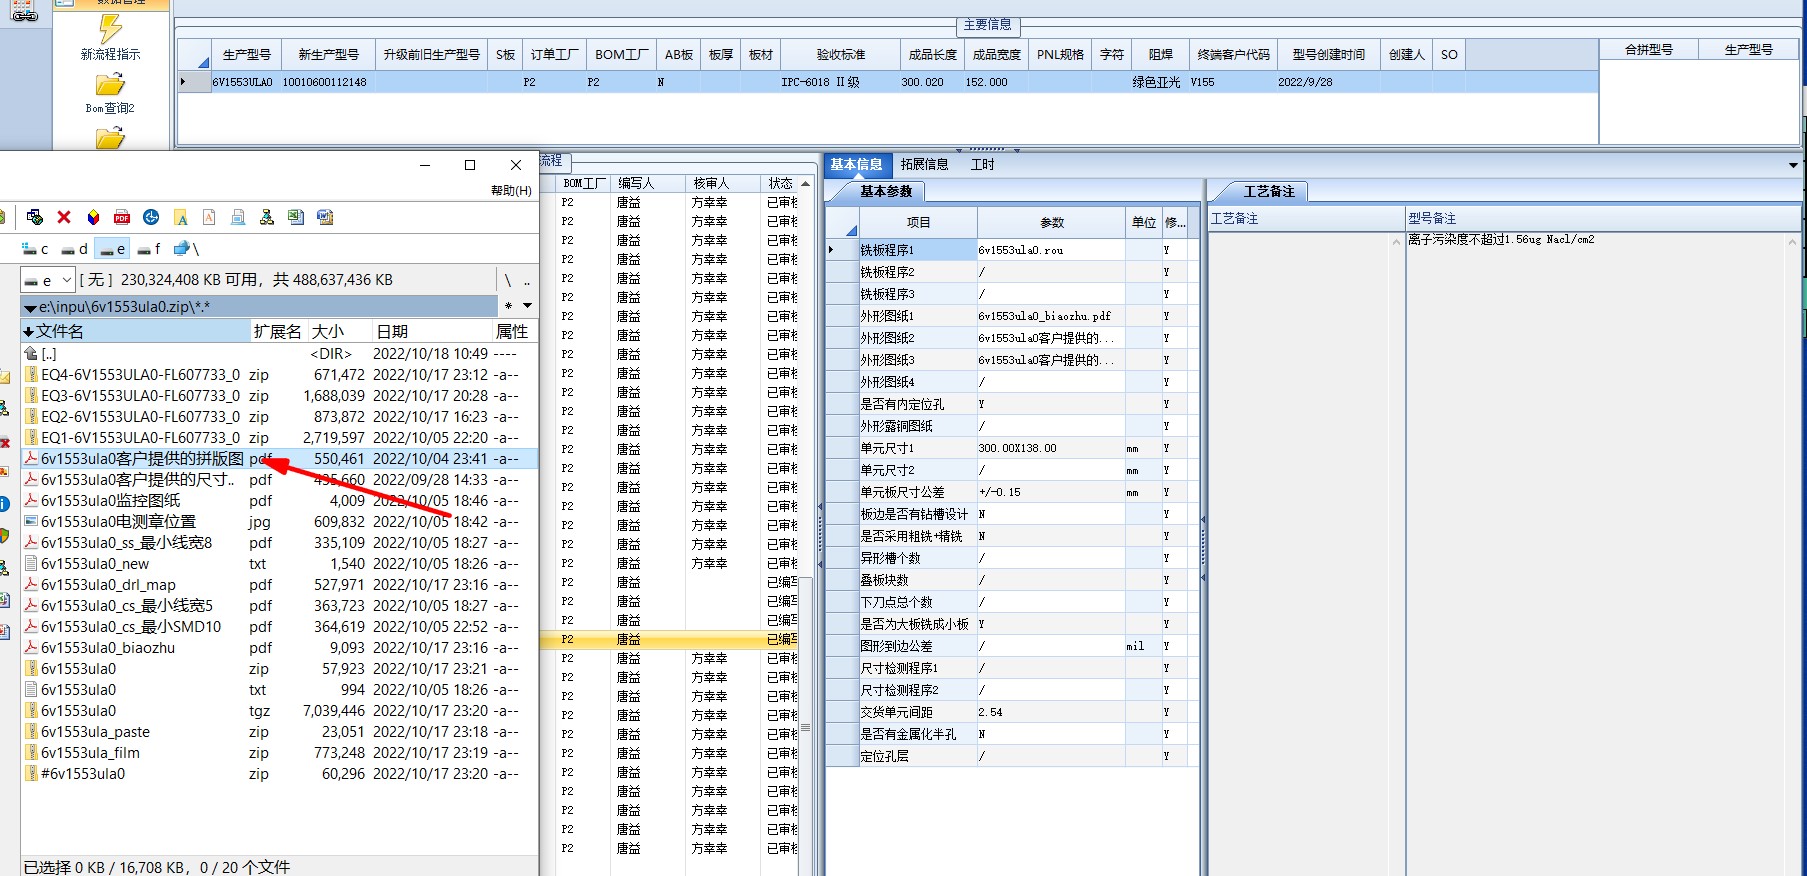1807x876 pixels.
Task: Click the network tree toolbar icon
Action: pyautogui.click(x=267, y=217)
